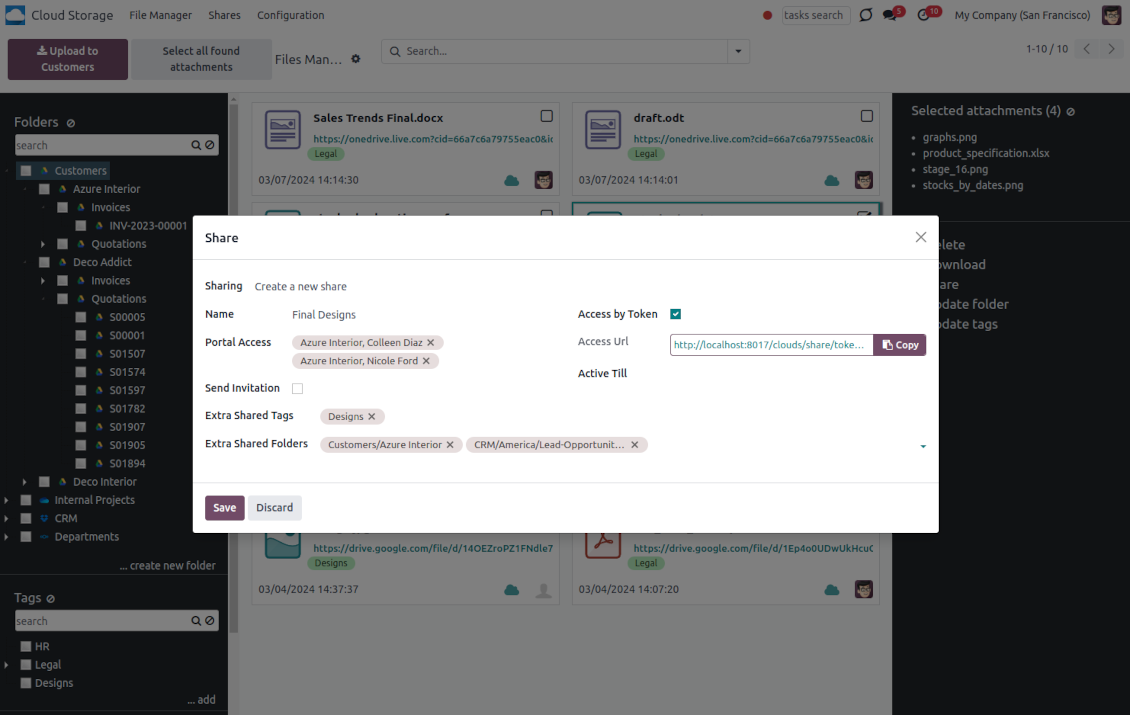
Task: Click the Name field with Final Designs
Action: click(420, 315)
